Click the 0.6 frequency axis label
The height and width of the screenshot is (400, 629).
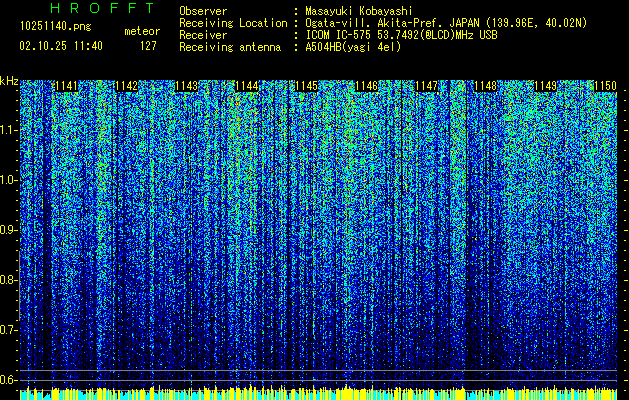[x=8, y=380]
